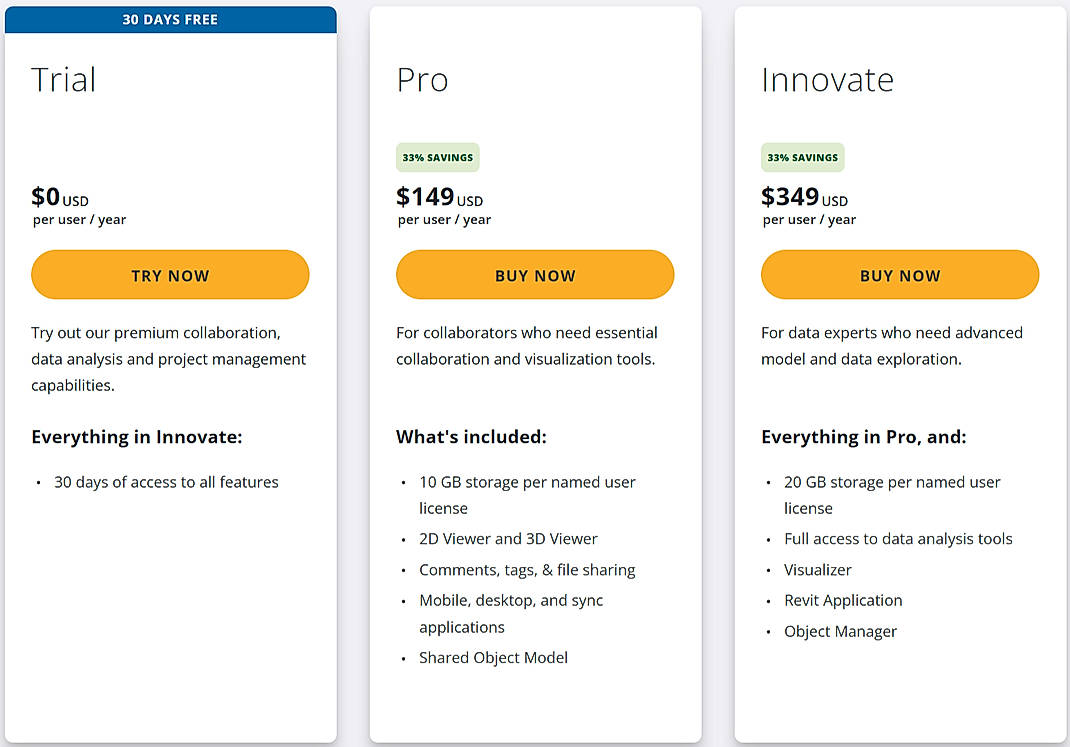Select the Everything in Innovate heading
Viewport: 1070px width, 747px height.
point(137,437)
